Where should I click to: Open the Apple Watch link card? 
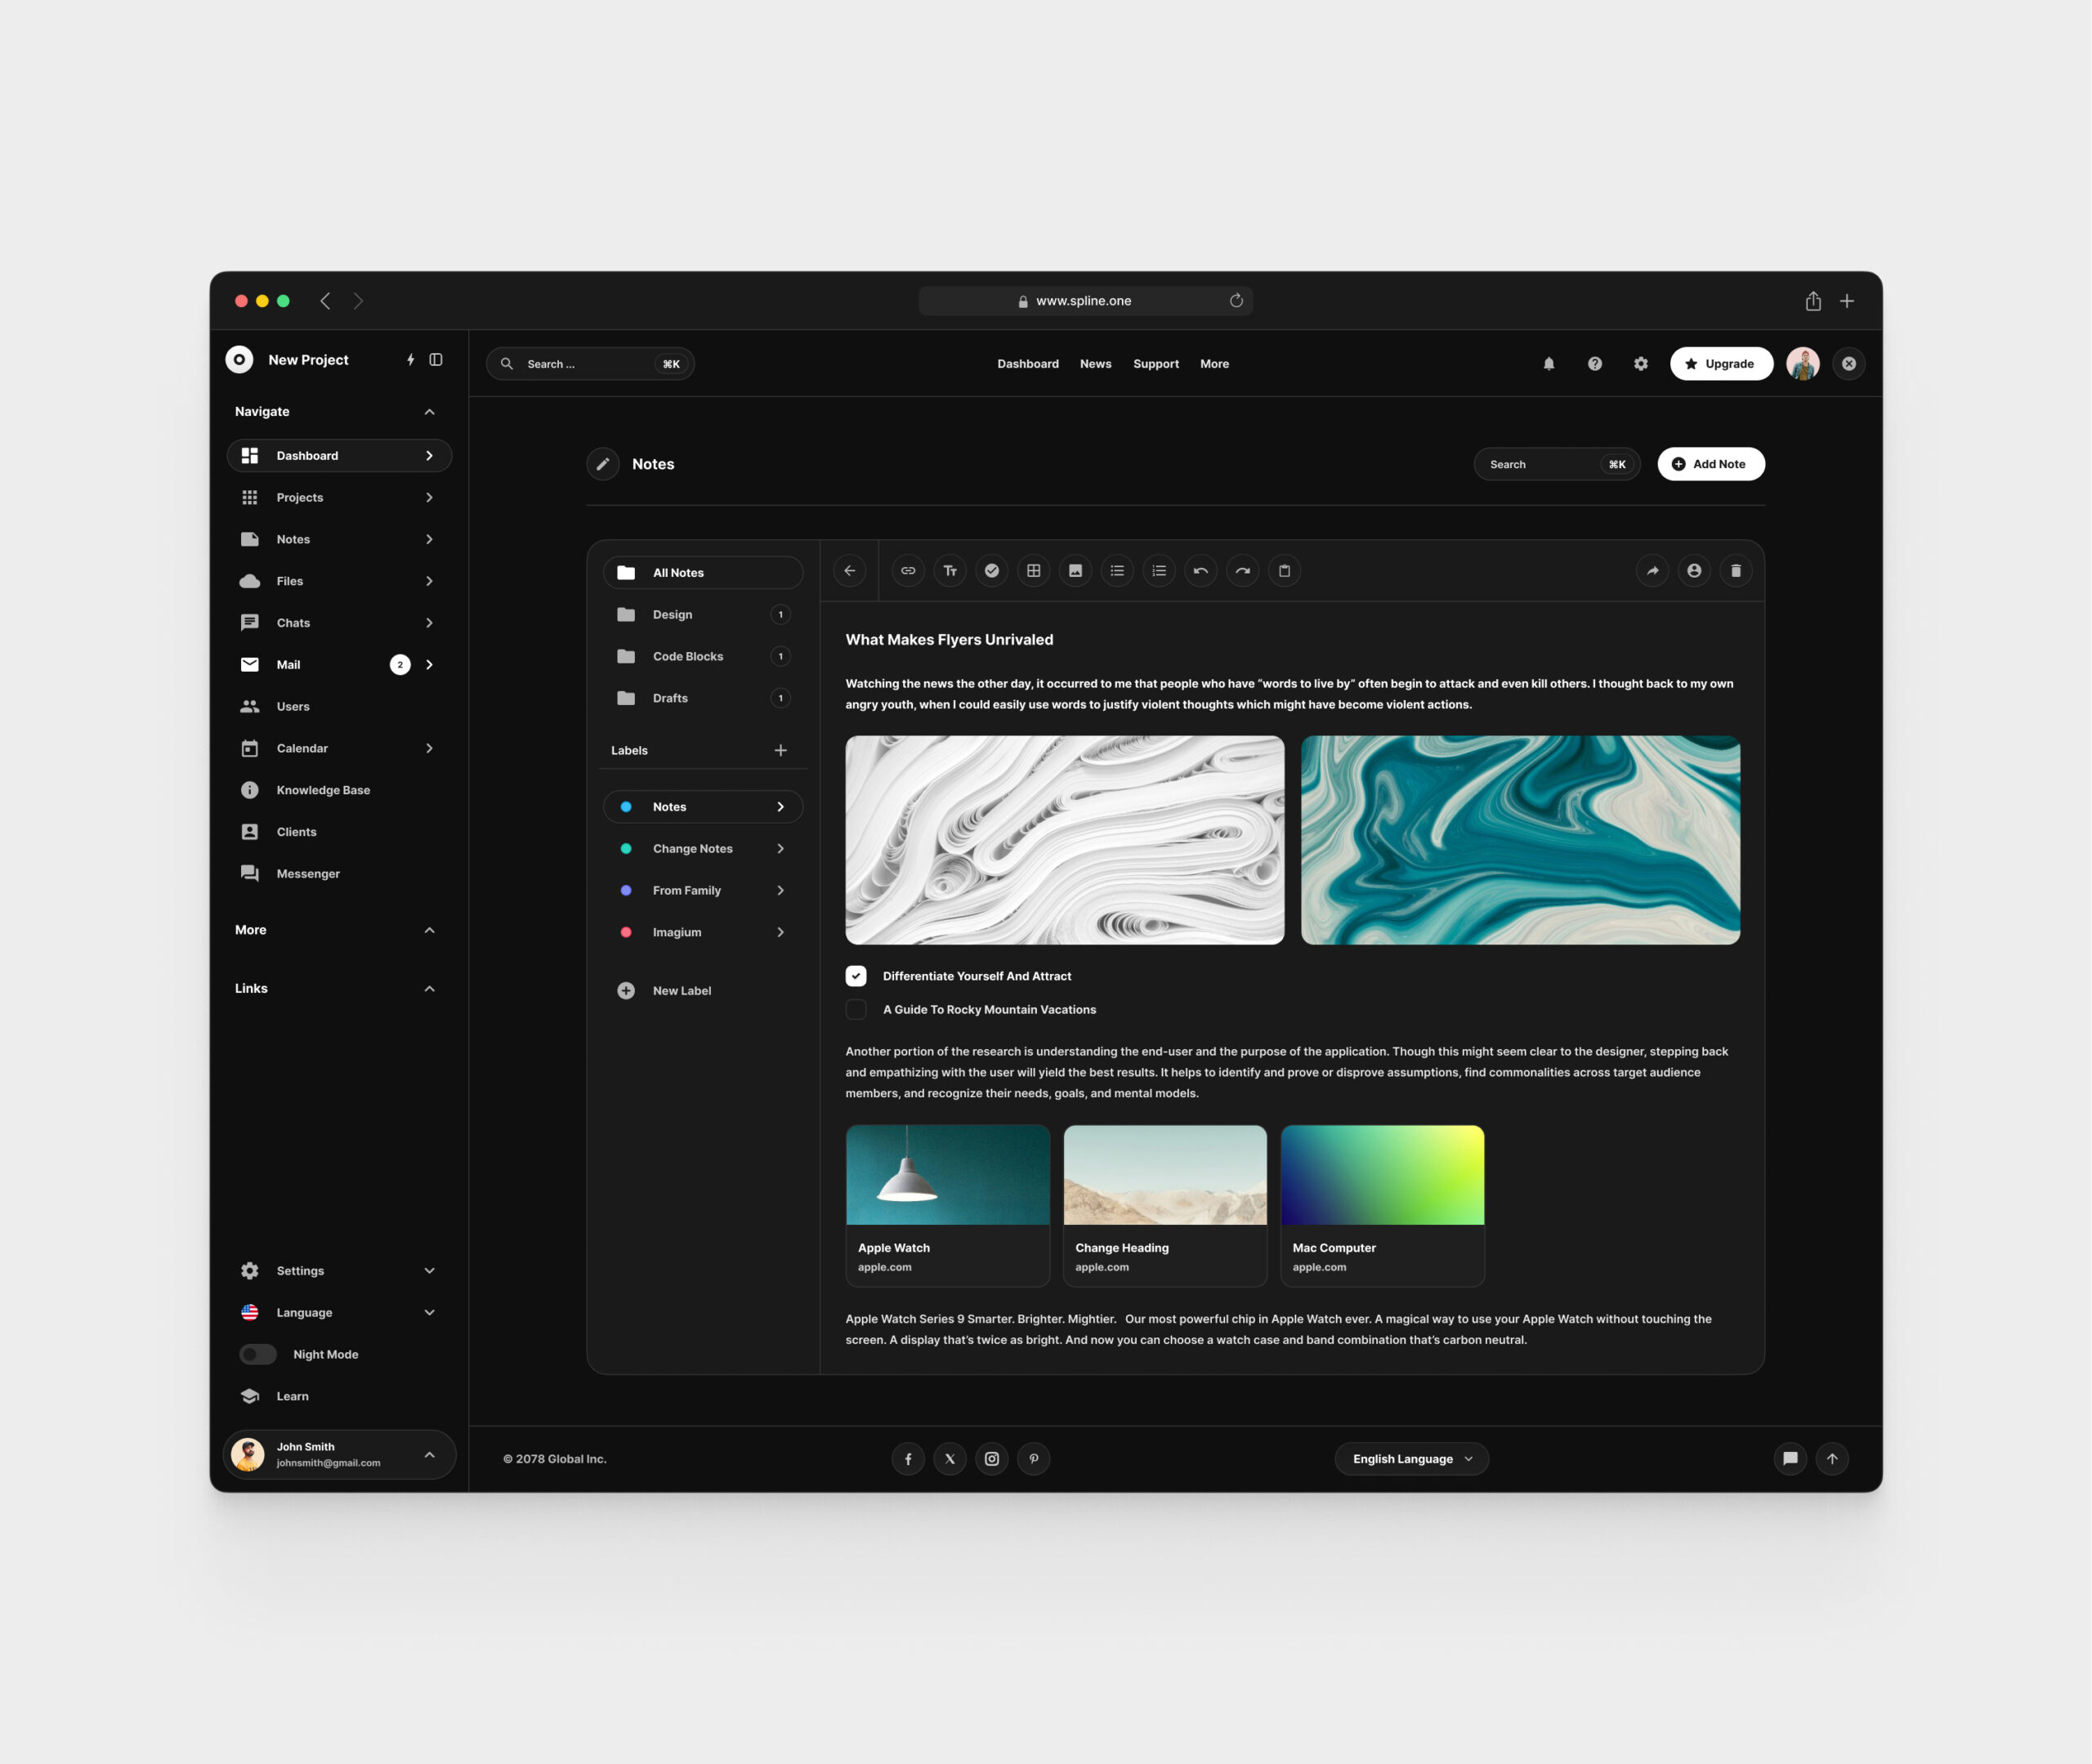pos(948,1206)
